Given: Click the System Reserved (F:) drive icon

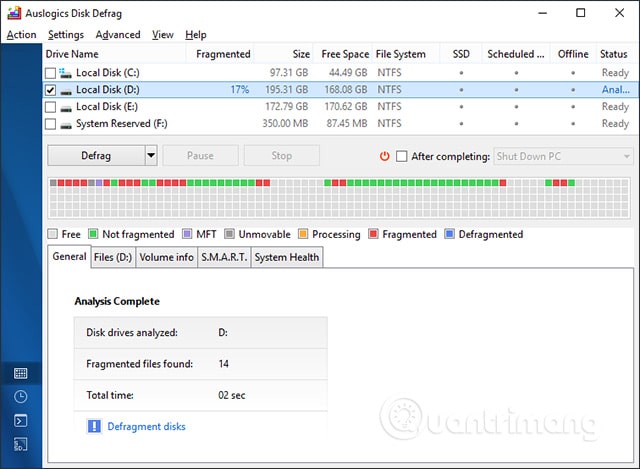Looking at the screenshot, I should click(x=66, y=125).
